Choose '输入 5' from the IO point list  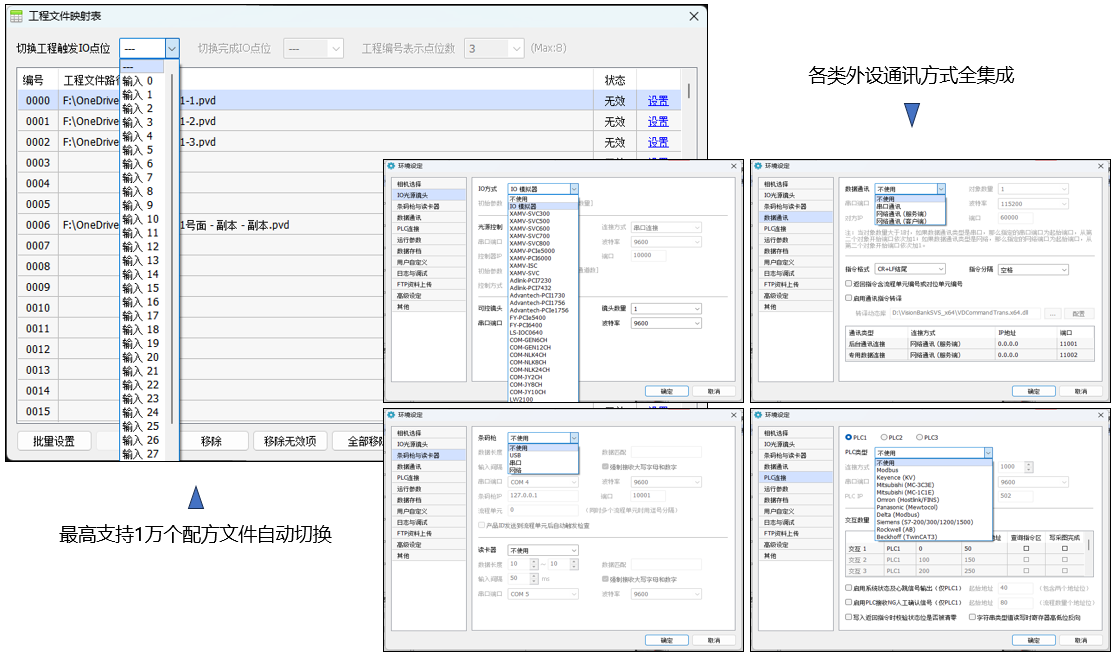[x=138, y=150]
